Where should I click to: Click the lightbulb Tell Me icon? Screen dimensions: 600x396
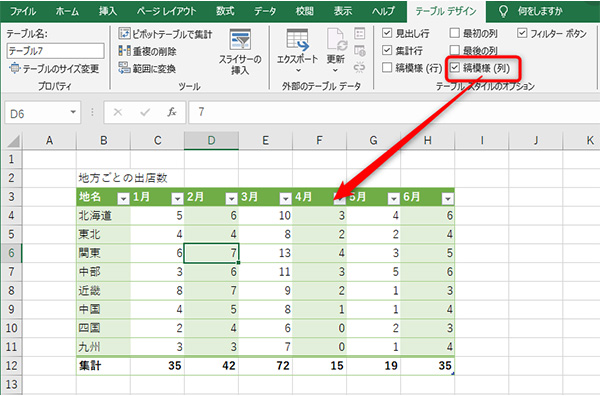(x=503, y=11)
